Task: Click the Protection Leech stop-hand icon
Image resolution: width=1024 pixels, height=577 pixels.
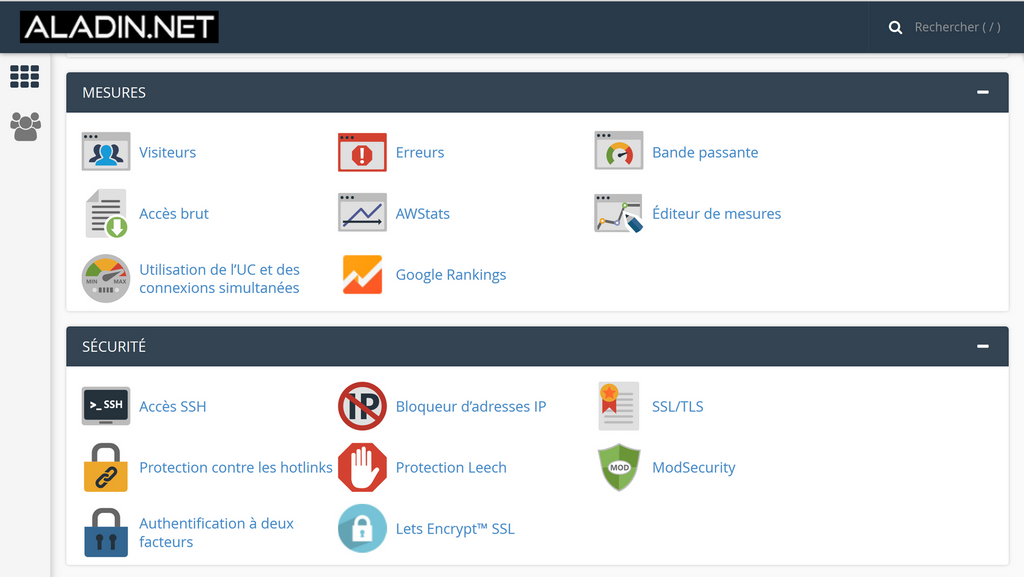Action: pyautogui.click(x=362, y=467)
